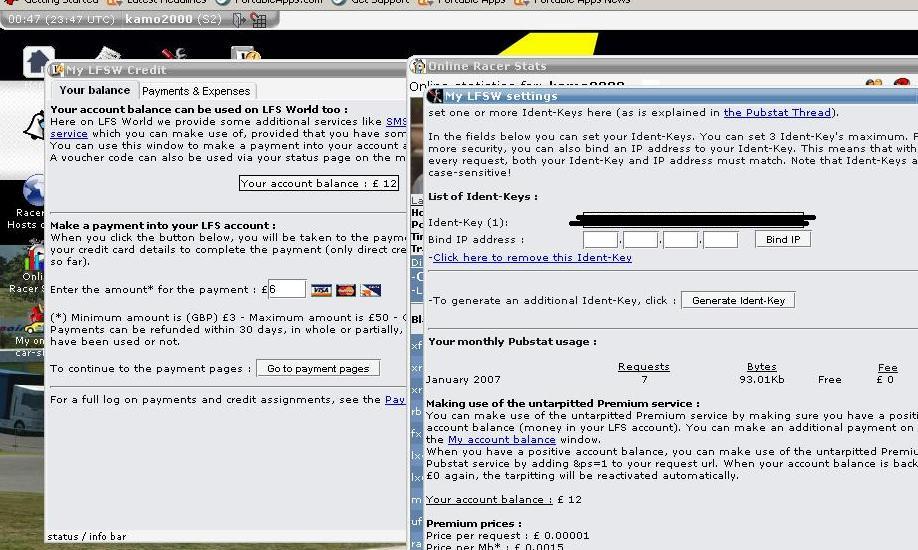Screen dimensions: 918x550
Task: Click 'Price per request : £ 0.00001' text
Action: [508, 535]
